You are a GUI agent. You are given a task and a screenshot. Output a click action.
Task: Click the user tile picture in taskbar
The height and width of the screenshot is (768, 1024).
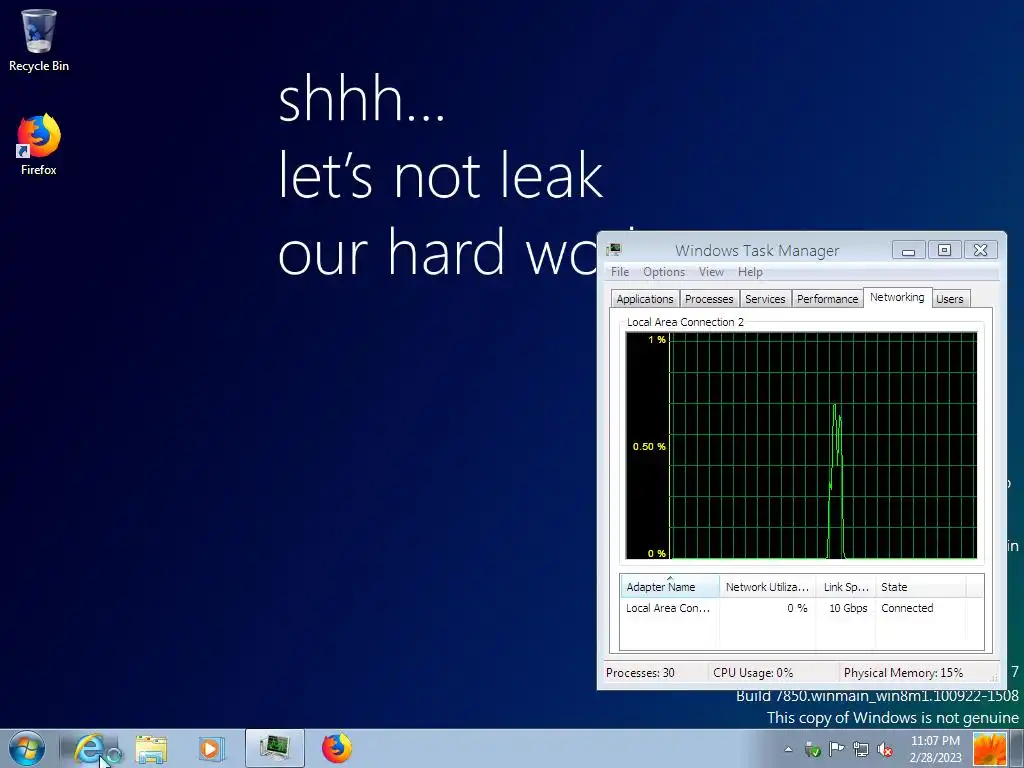point(989,748)
